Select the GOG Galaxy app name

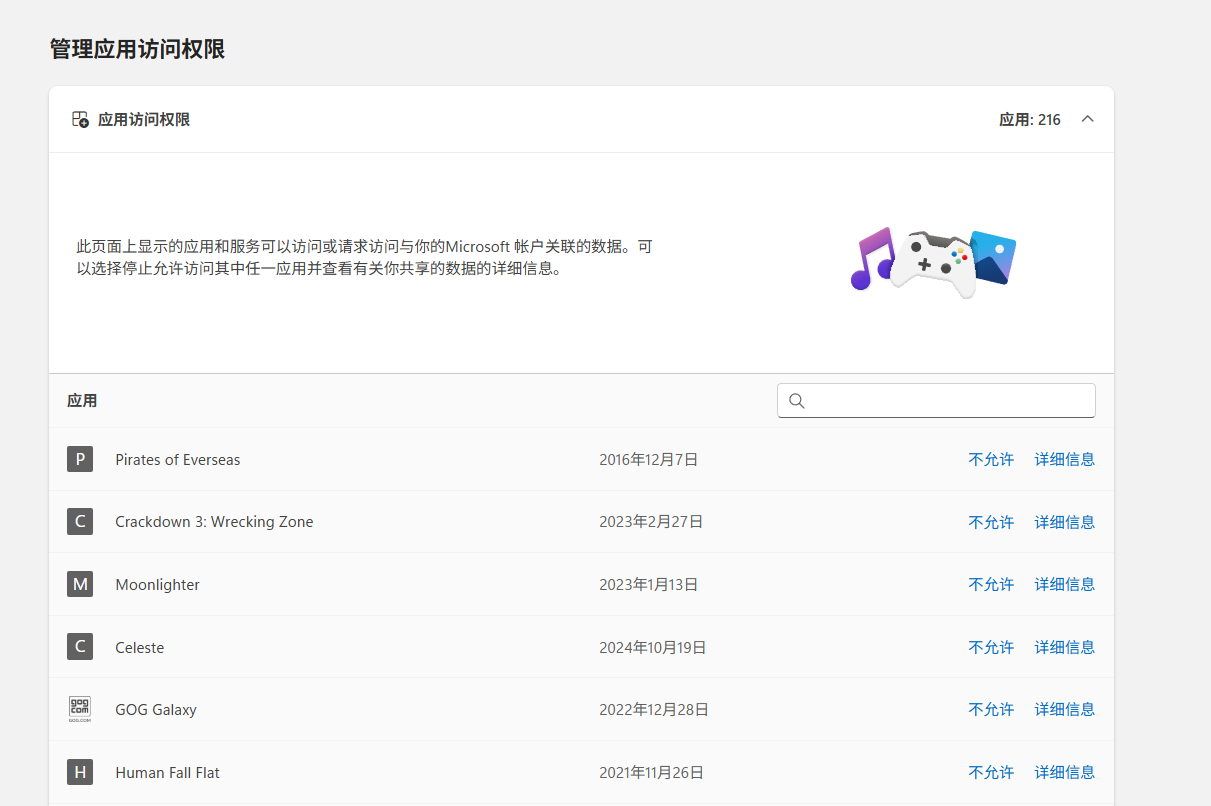(156, 710)
